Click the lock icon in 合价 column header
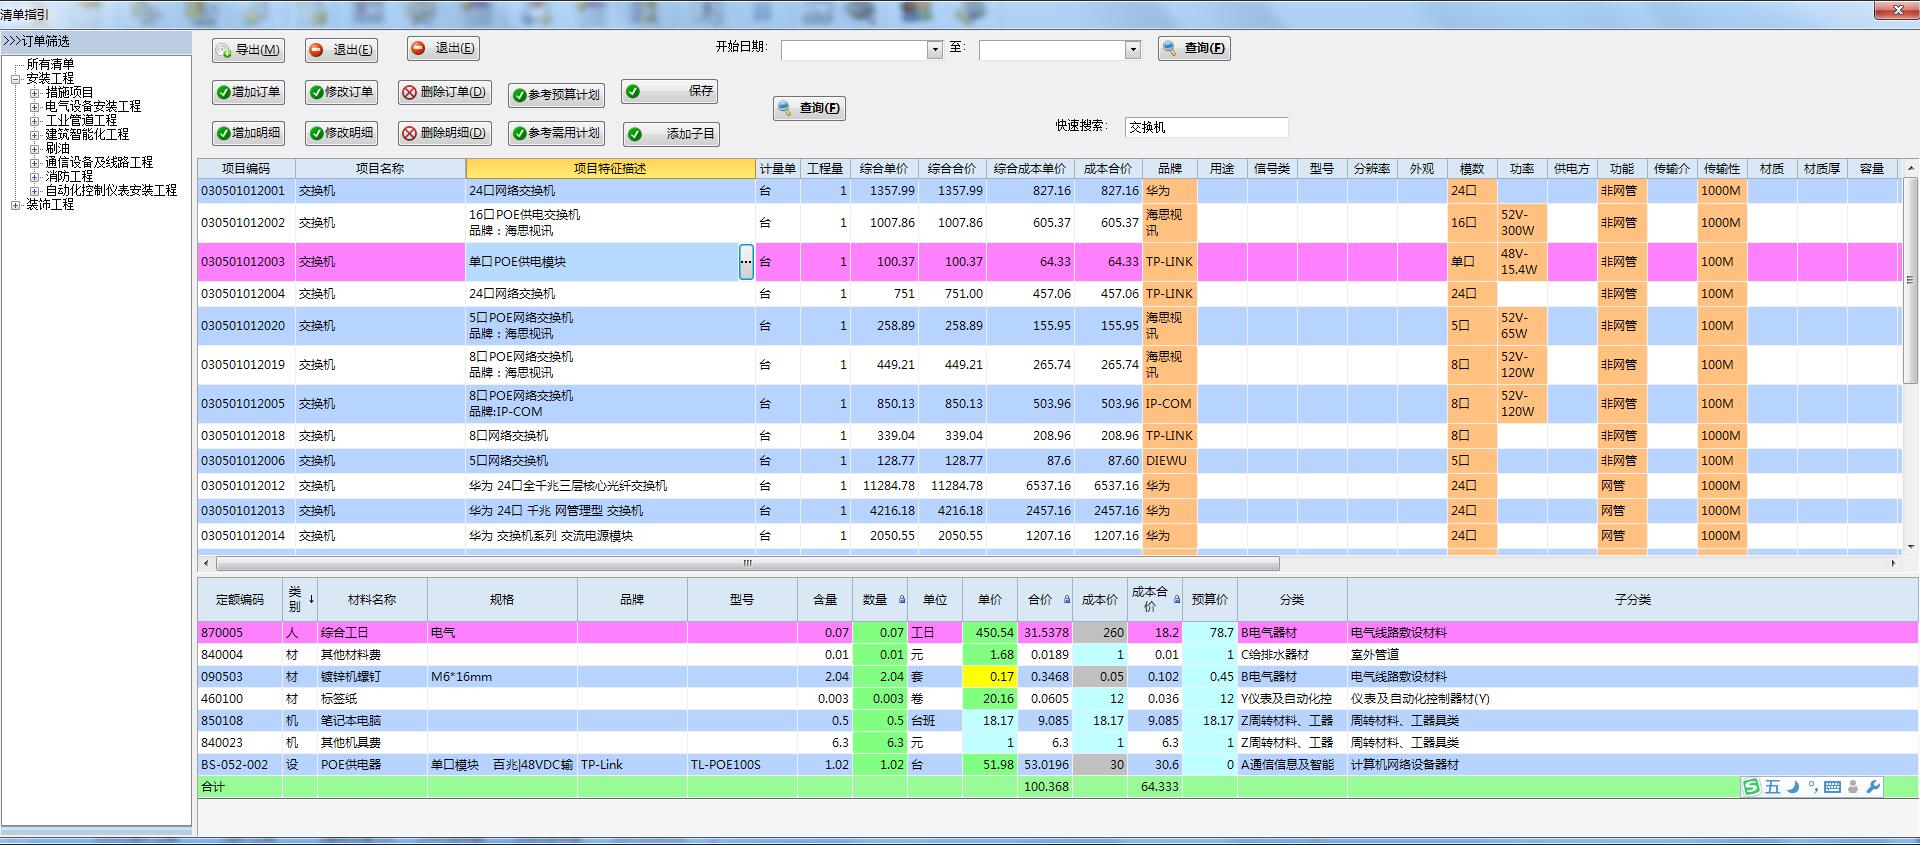Viewport: 1920px width, 845px height. (1066, 600)
